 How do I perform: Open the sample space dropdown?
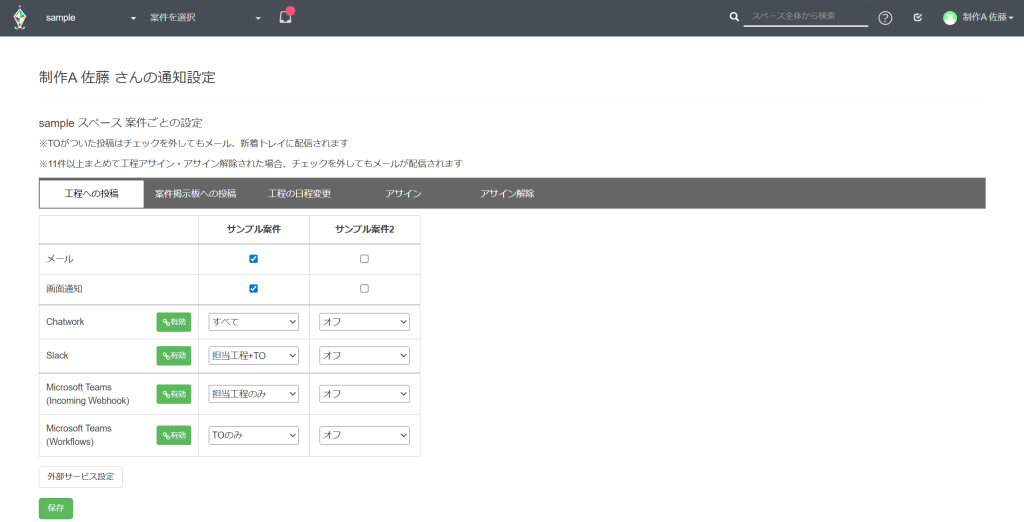[90, 18]
